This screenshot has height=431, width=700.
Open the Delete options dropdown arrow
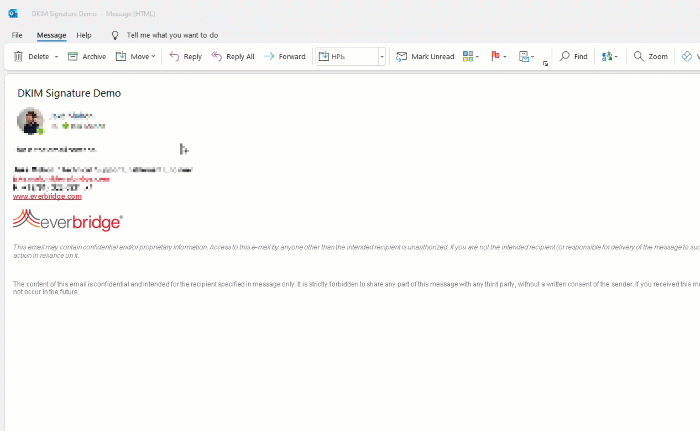point(56,57)
